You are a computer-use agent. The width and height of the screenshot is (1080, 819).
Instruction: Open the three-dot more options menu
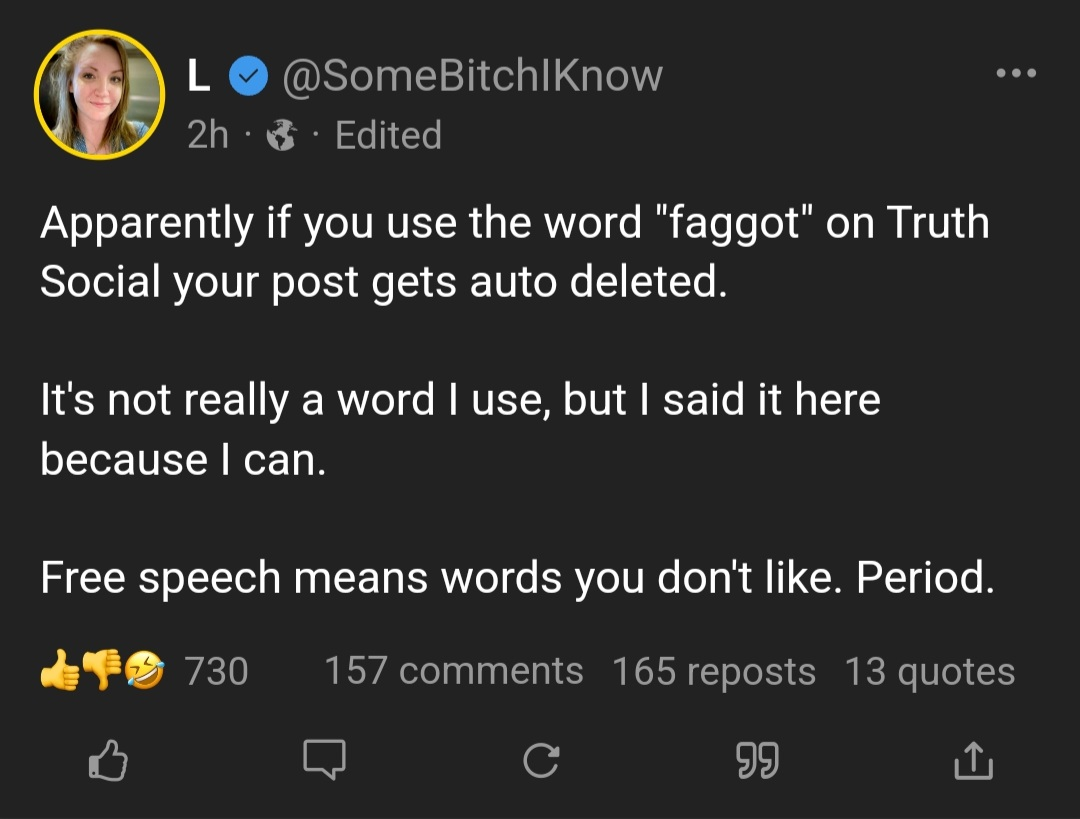(1015, 73)
